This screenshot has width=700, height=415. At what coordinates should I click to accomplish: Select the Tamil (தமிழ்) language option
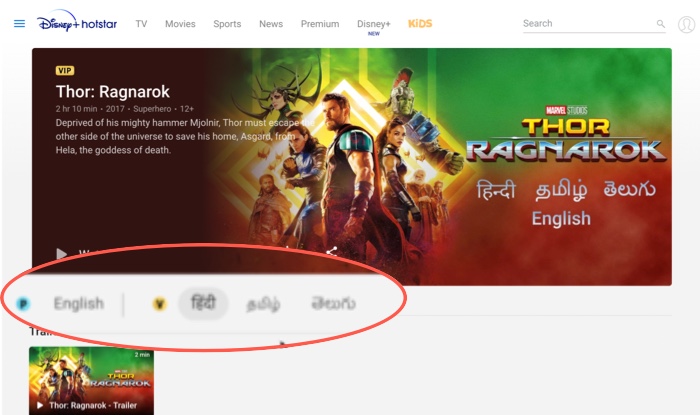(x=263, y=304)
